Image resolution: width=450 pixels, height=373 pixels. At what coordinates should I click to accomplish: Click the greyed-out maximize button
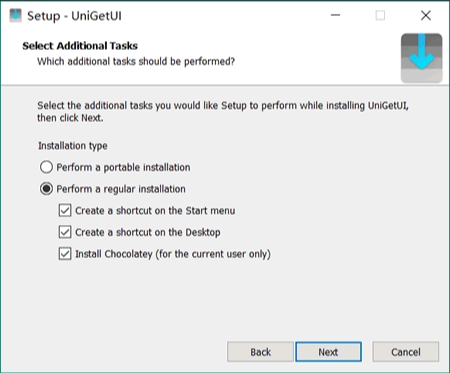[380, 15]
